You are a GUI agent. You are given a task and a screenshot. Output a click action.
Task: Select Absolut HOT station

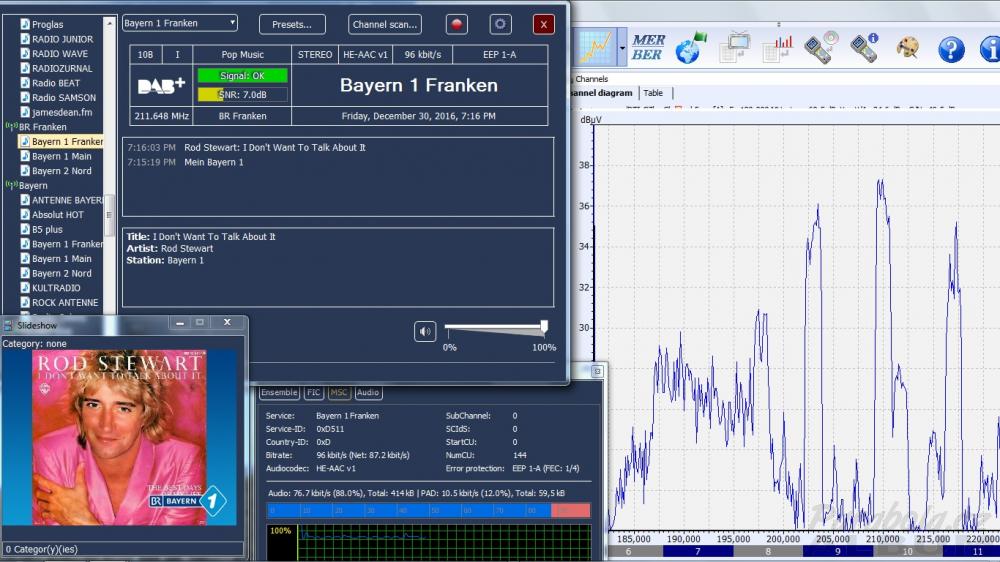[58, 215]
